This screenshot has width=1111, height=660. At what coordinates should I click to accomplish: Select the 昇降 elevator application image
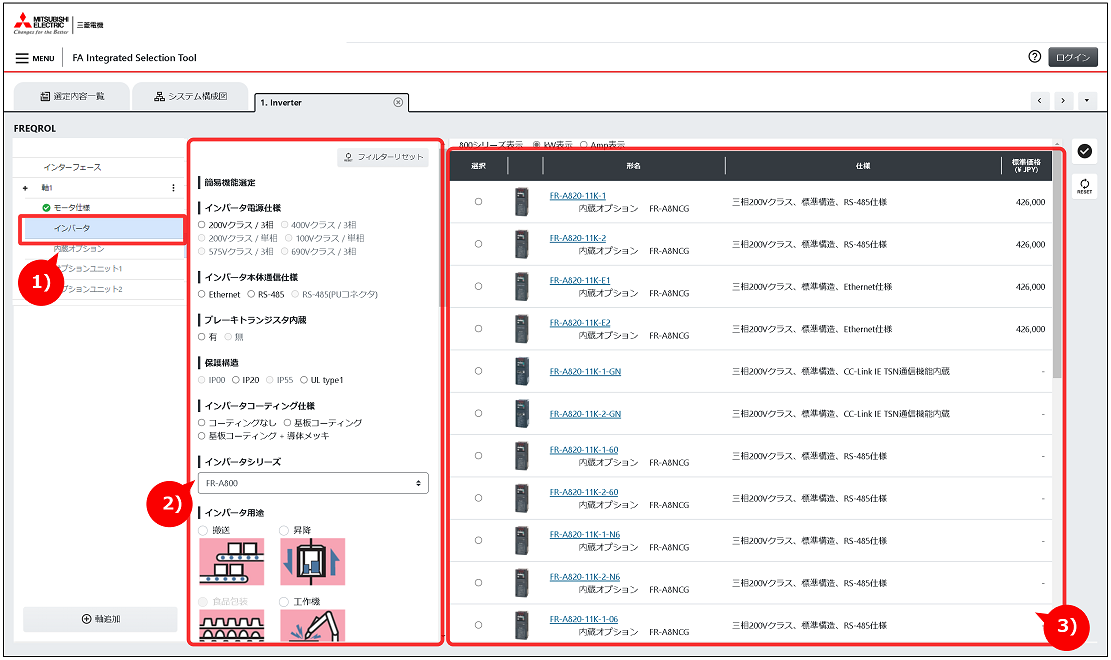(x=312, y=561)
